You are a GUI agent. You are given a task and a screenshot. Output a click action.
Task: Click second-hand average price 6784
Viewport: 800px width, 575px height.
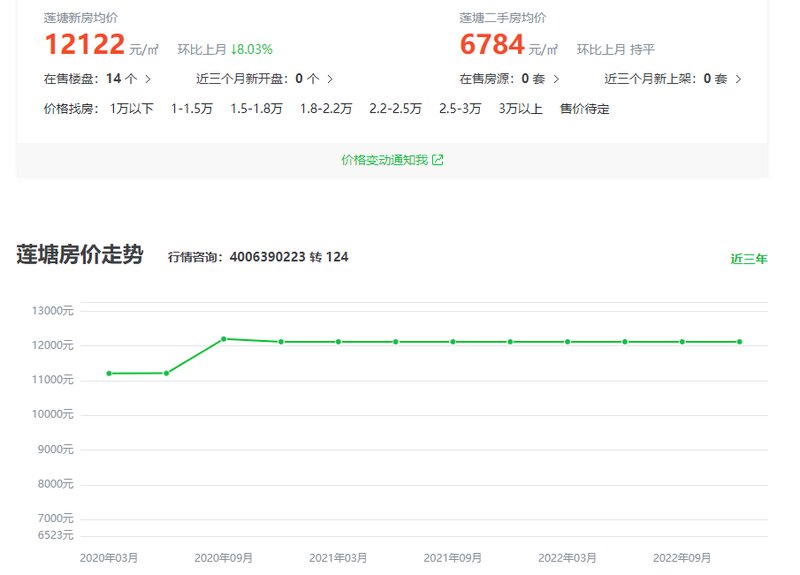pyautogui.click(x=492, y=44)
